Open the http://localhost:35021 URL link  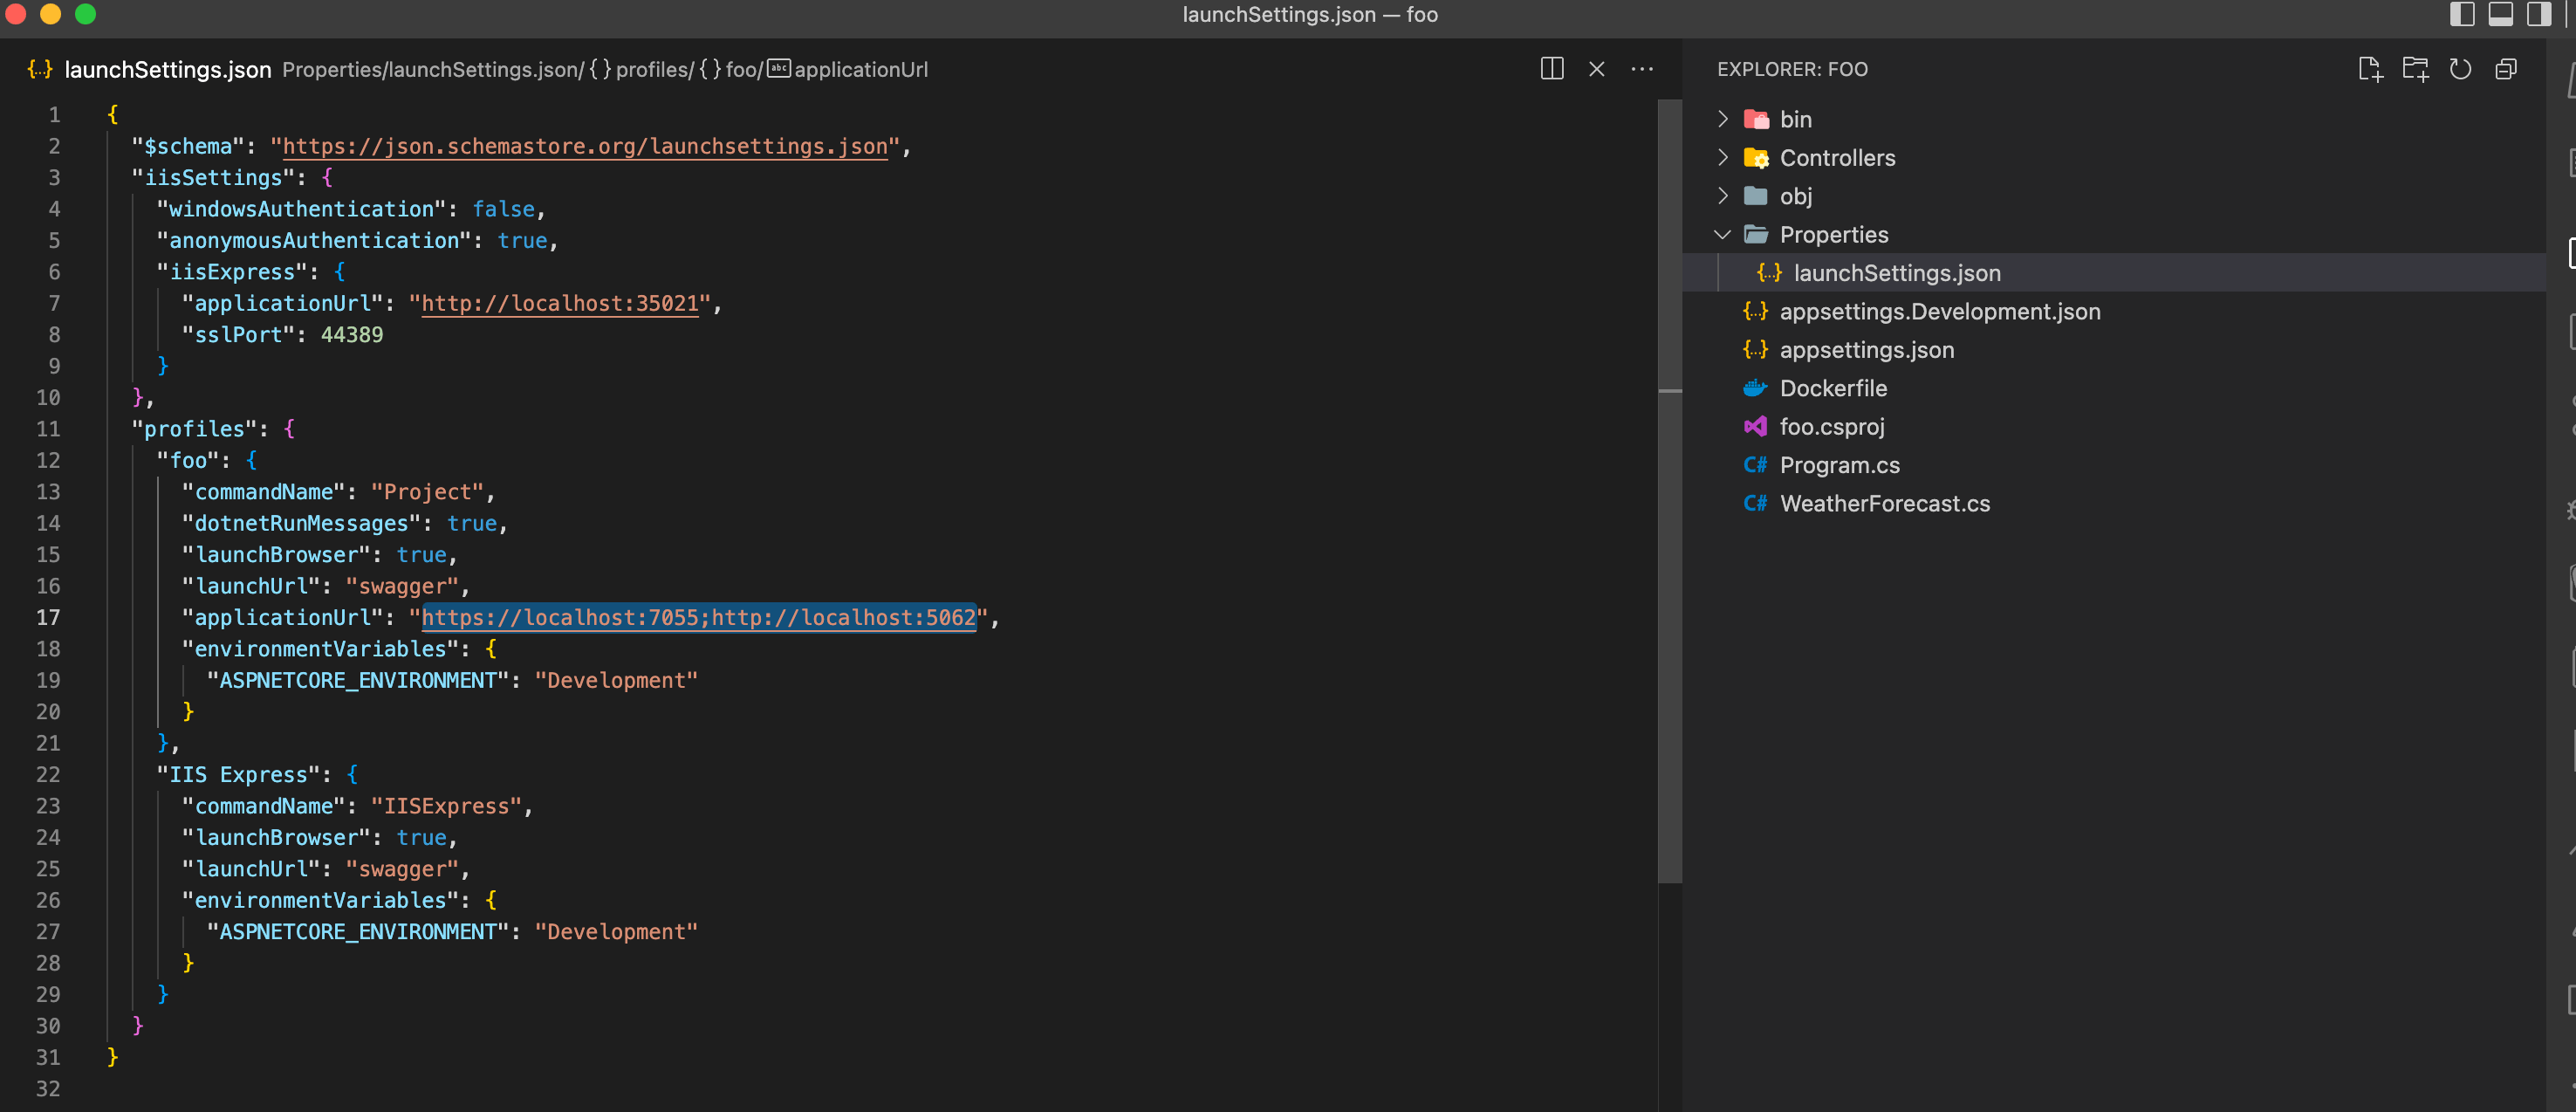coord(559,303)
